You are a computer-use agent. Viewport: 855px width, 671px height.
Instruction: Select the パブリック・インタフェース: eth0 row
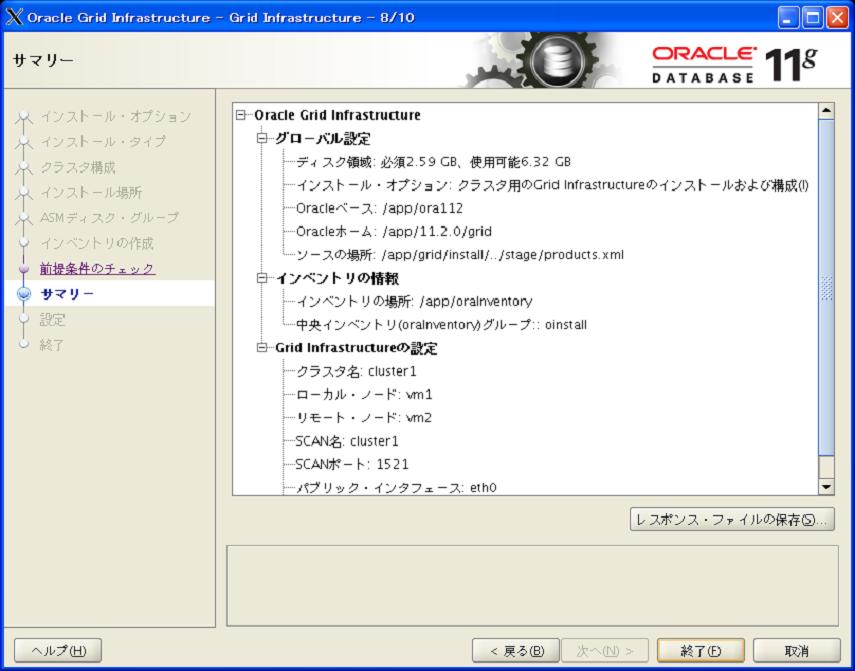tap(396, 488)
